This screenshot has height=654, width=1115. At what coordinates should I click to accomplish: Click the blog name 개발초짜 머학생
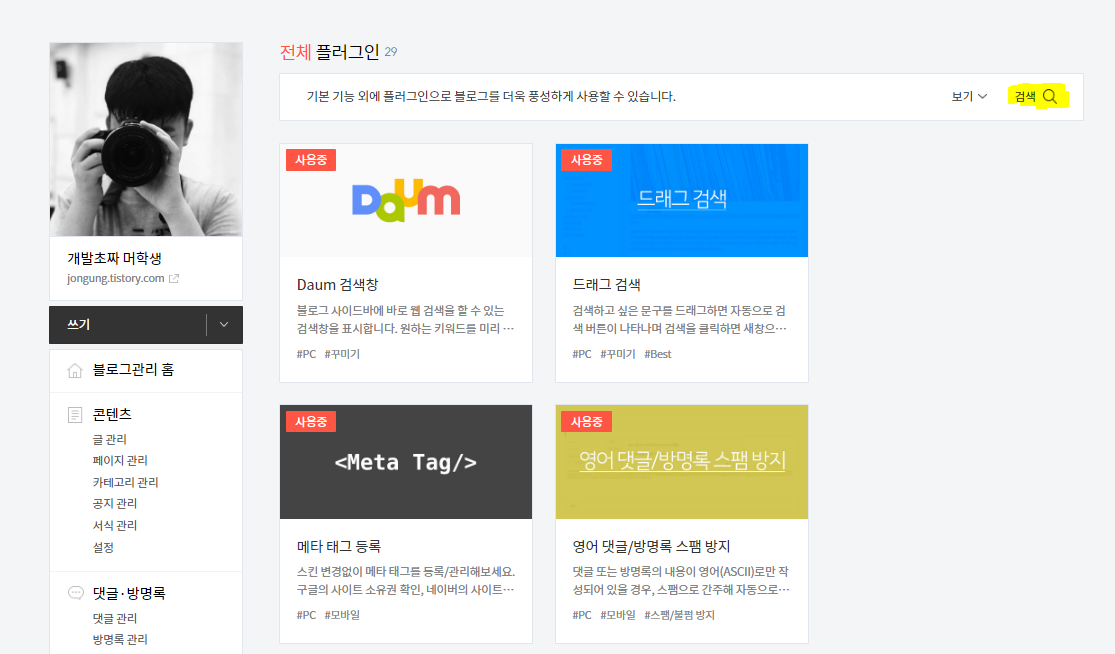point(114,258)
